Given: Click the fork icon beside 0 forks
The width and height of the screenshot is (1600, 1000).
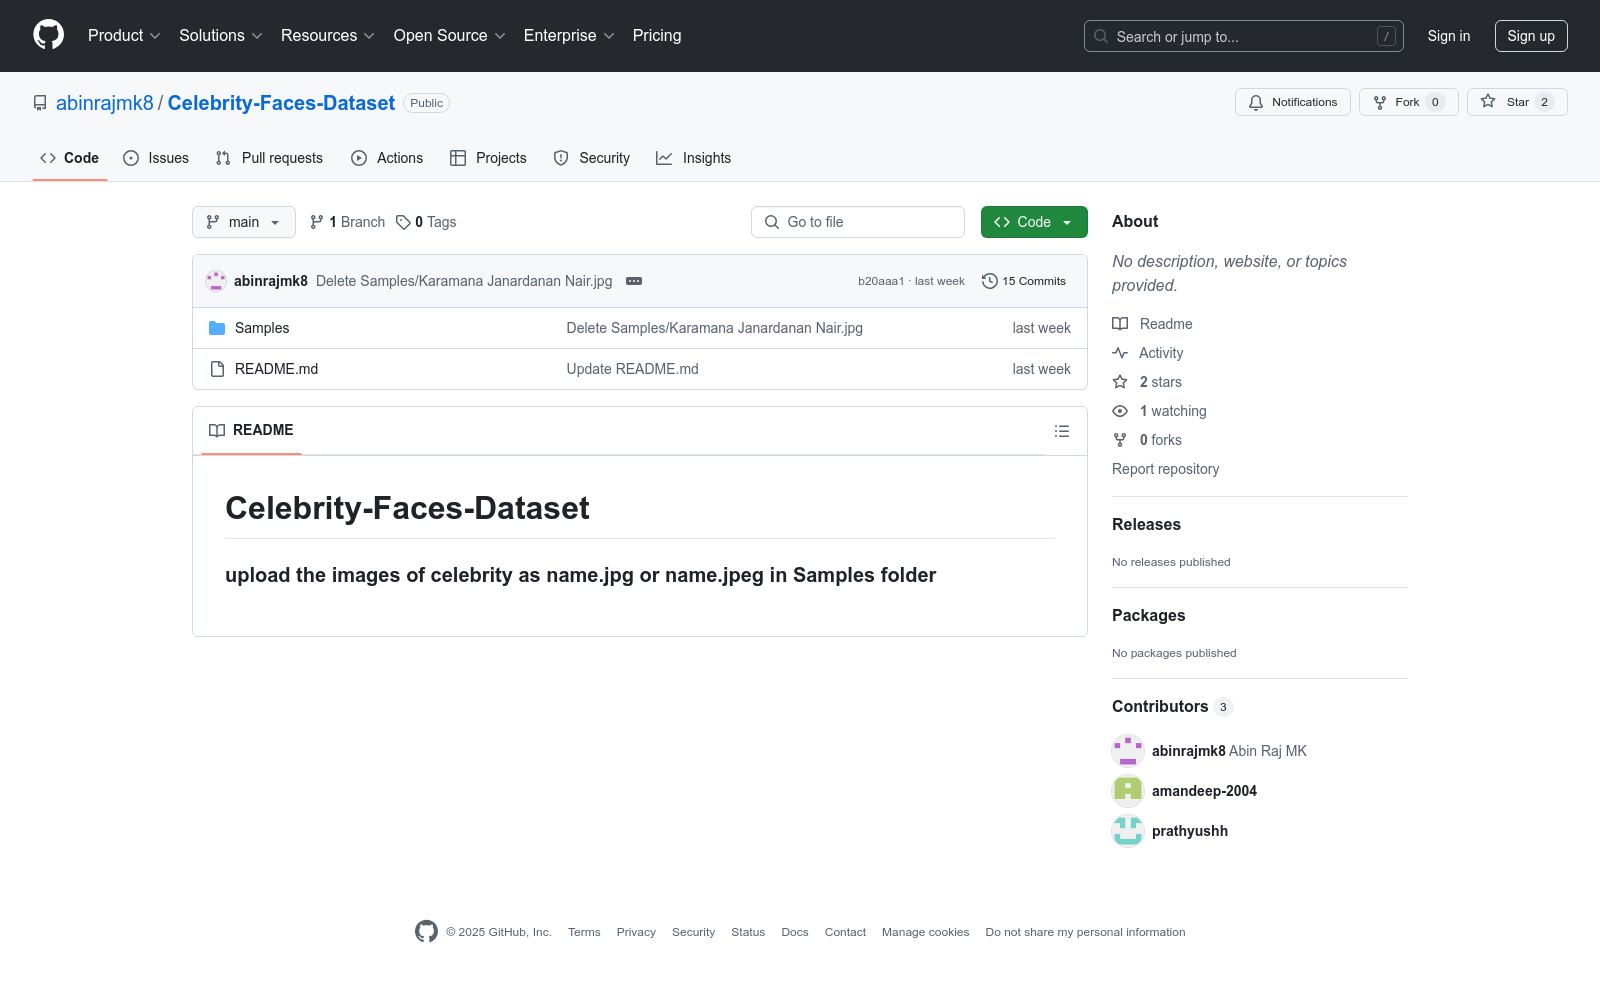Looking at the screenshot, I should click(1120, 440).
